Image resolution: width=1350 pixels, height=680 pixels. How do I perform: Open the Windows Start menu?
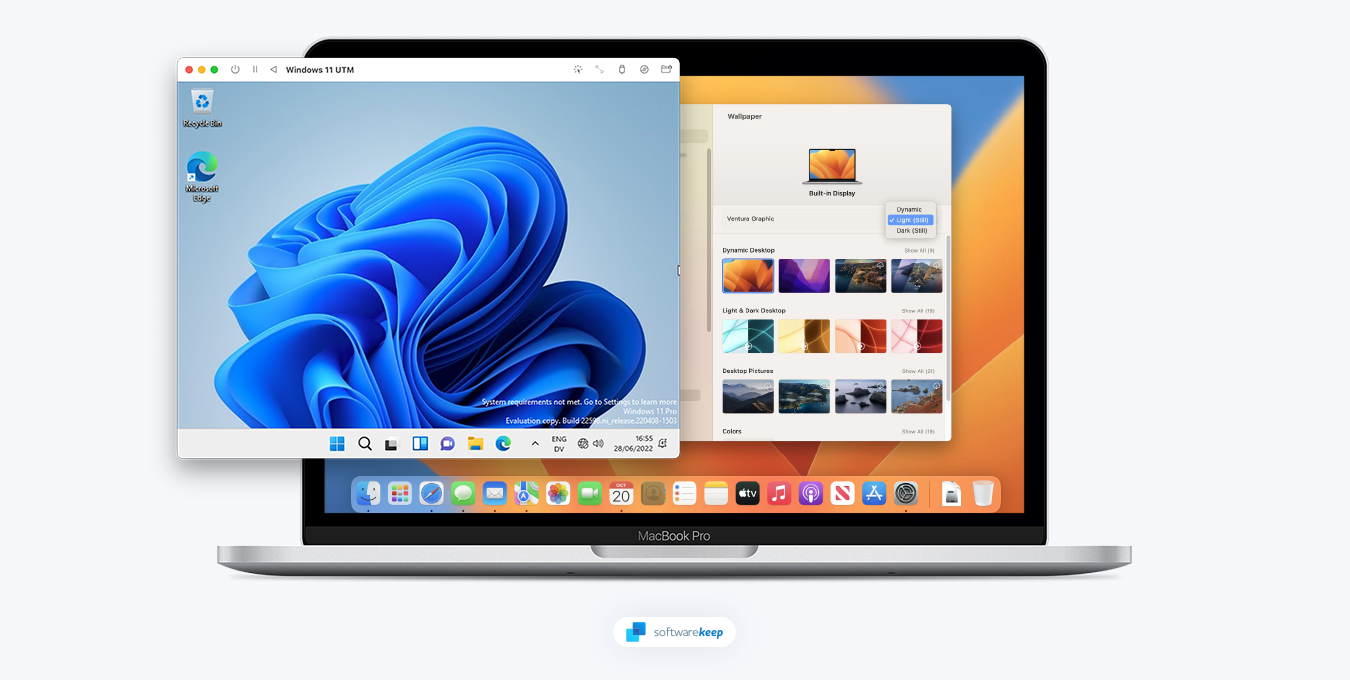337,444
